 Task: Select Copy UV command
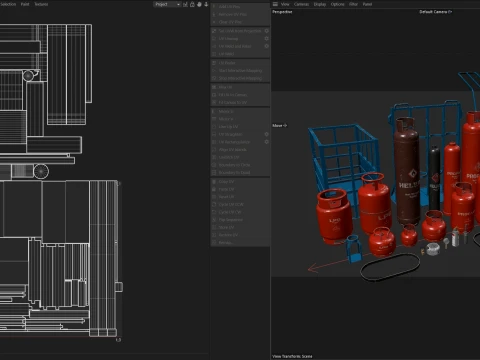(240, 181)
